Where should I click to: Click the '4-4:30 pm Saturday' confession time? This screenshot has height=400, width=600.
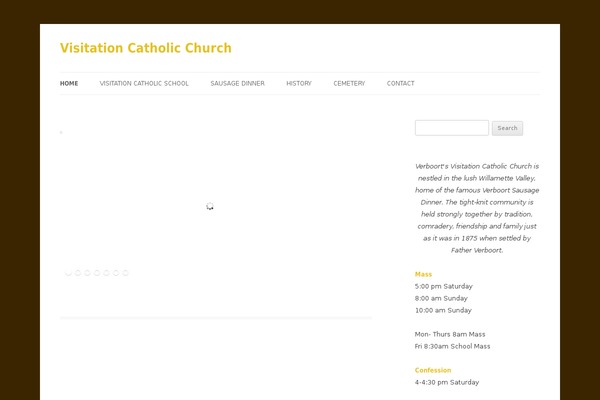click(x=447, y=382)
